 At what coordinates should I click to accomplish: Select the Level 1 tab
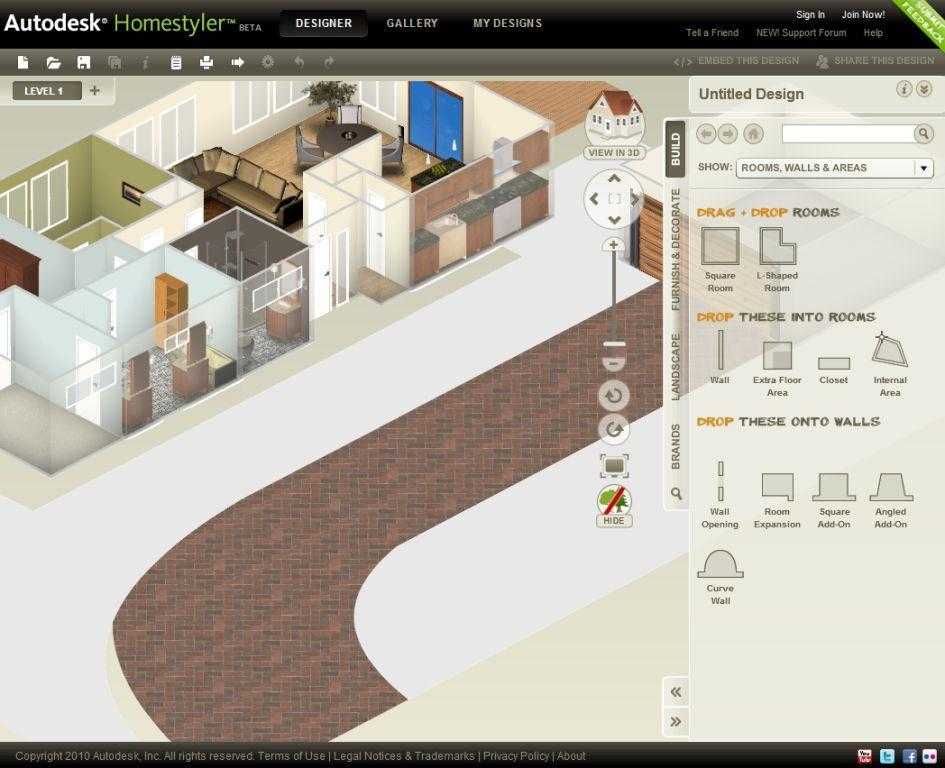pyautogui.click(x=47, y=91)
